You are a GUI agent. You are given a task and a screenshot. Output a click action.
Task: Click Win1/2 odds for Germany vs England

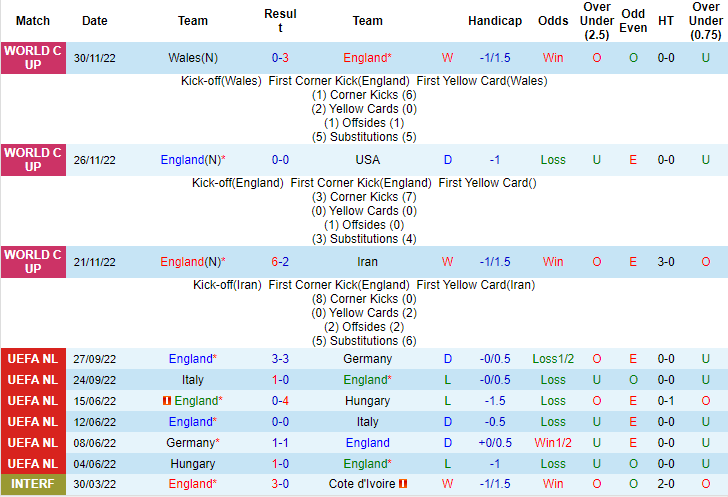[x=552, y=443]
